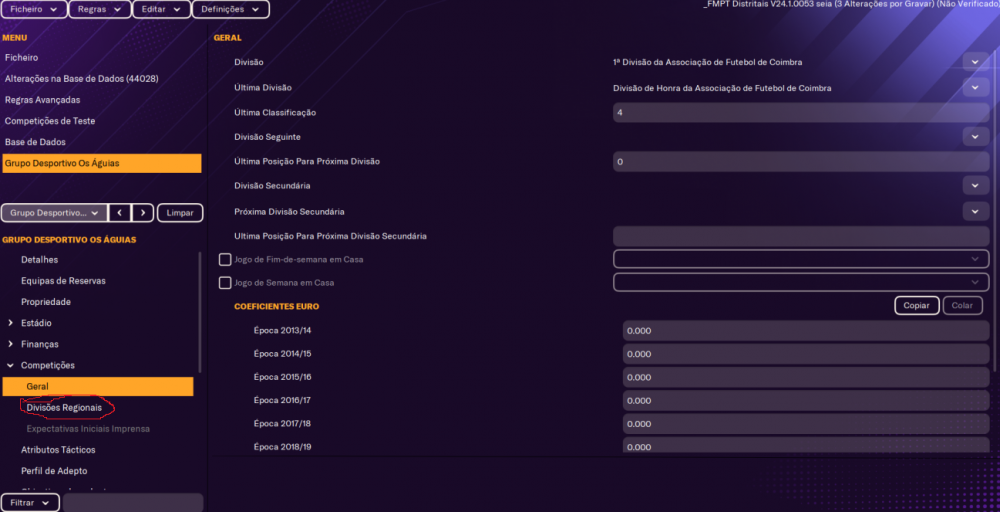Go to next record with right arrow
This screenshot has height=512, width=1000.
(143, 213)
